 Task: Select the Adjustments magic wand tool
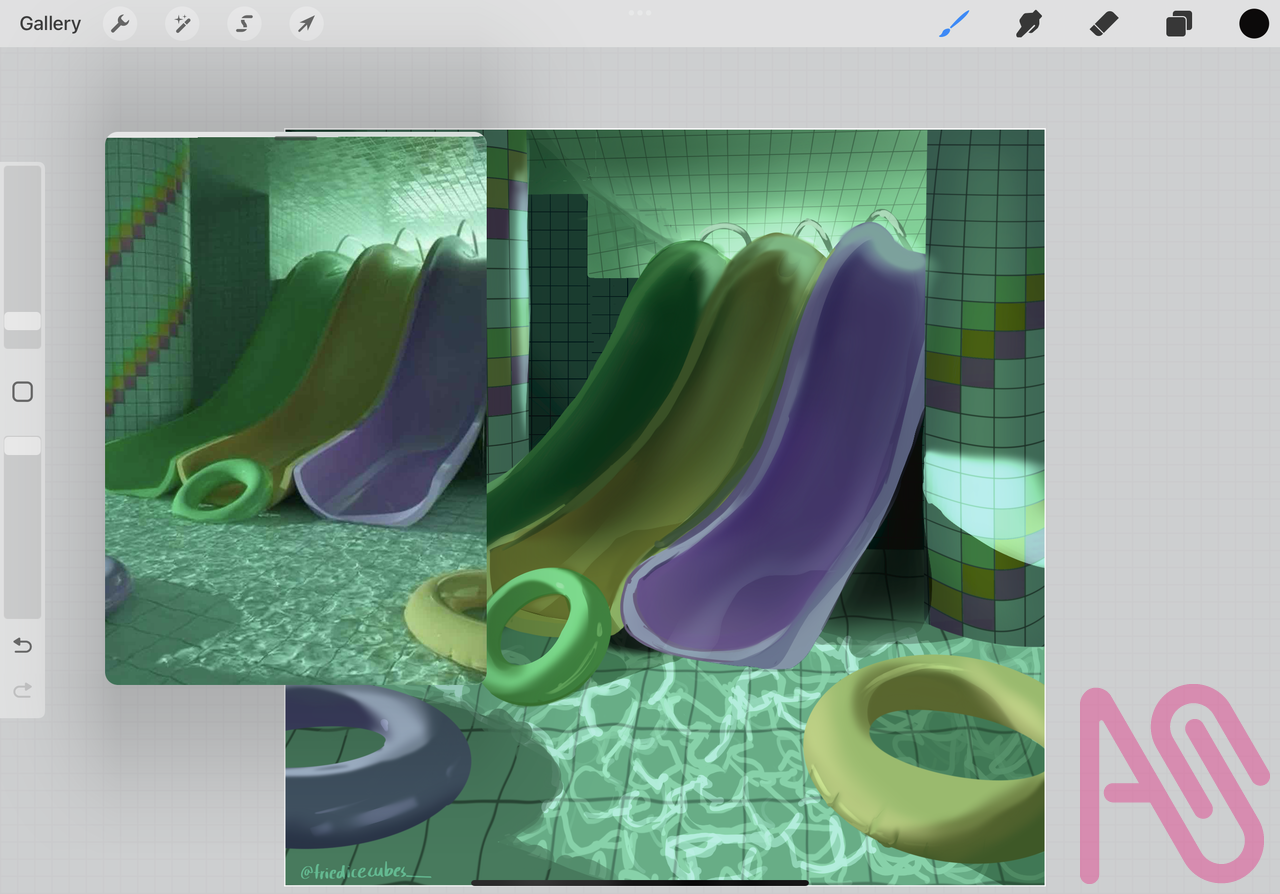pyautogui.click(x=181, y=23)
